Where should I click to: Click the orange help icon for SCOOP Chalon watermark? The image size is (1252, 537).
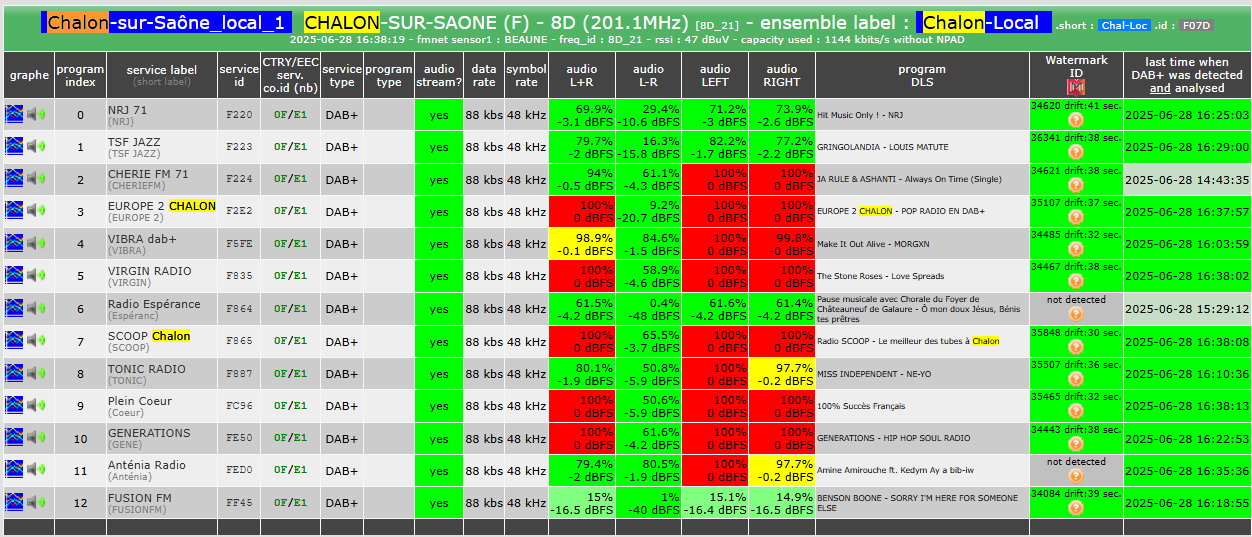(1076, 347)
